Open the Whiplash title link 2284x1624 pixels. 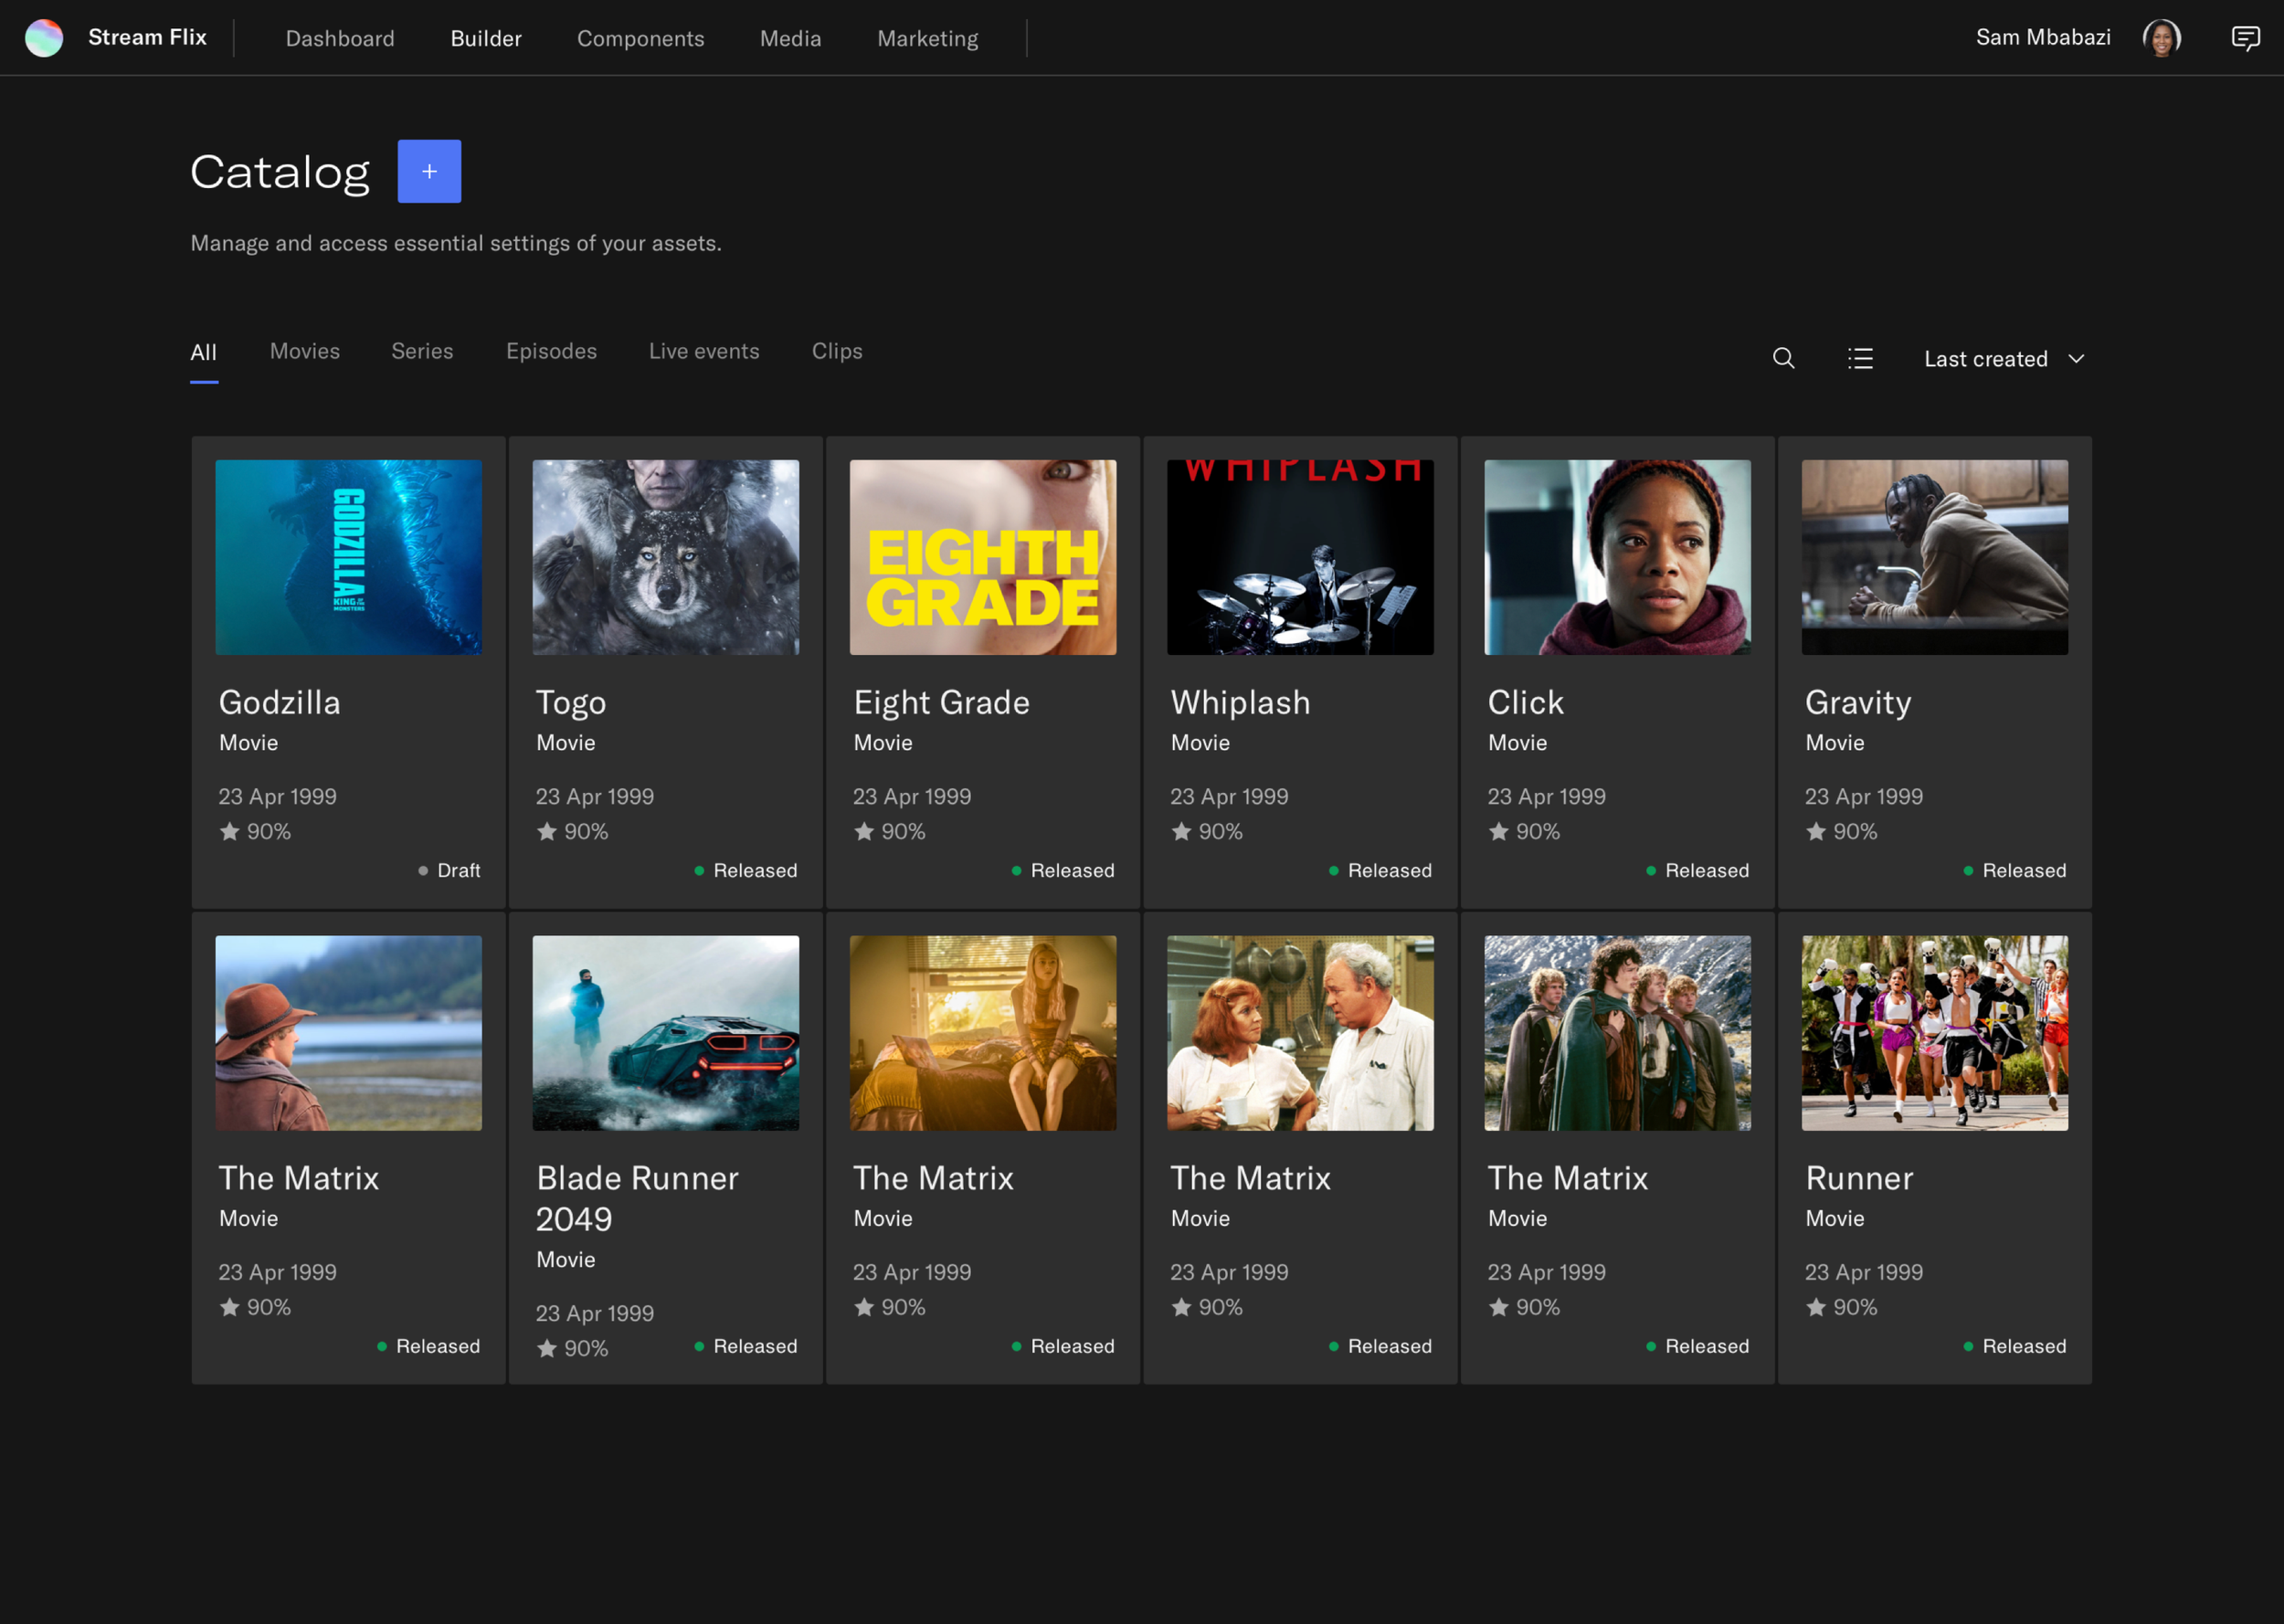[1240, 702]
